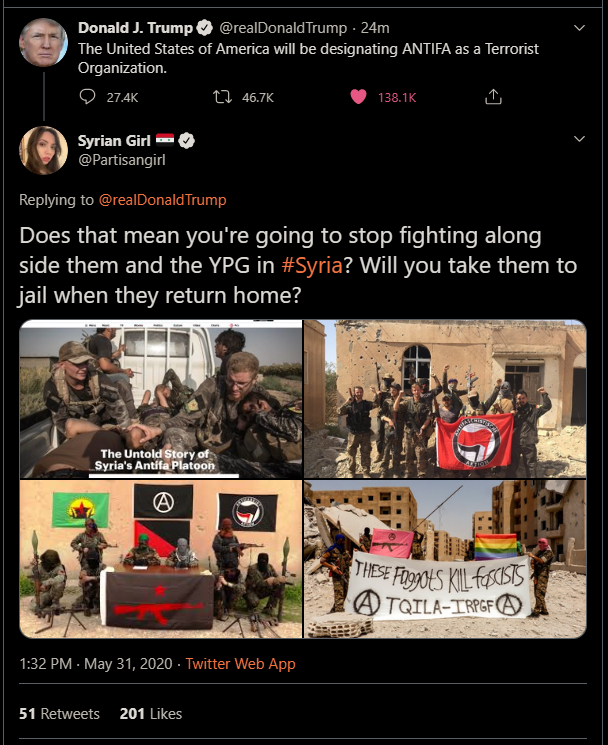Open the photo with red Antifa flag

point(445,399)
